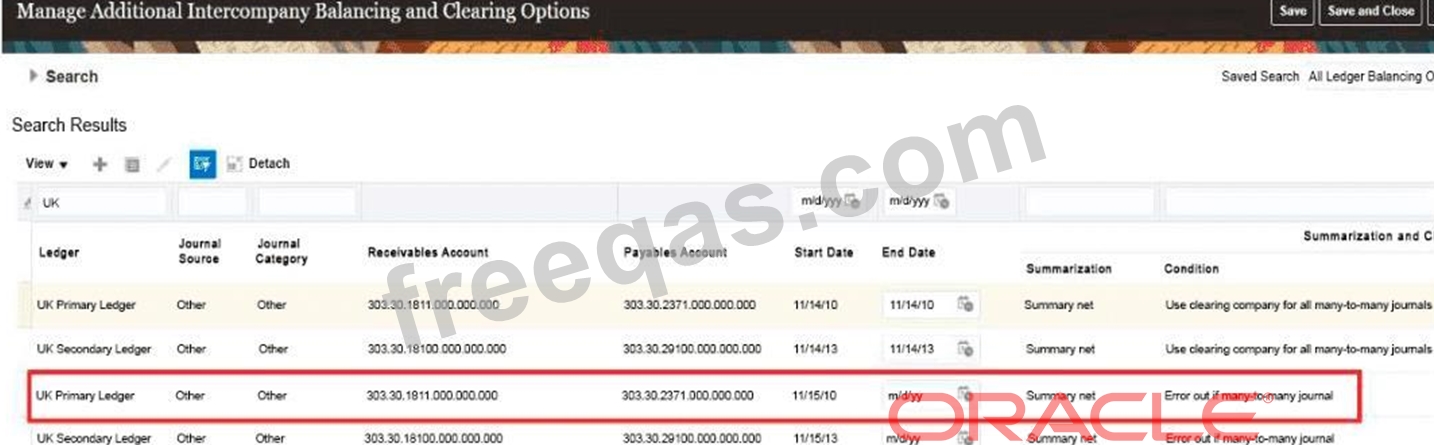Click the Save button
Screen dimensions: 1434x445
[1292, 11]
